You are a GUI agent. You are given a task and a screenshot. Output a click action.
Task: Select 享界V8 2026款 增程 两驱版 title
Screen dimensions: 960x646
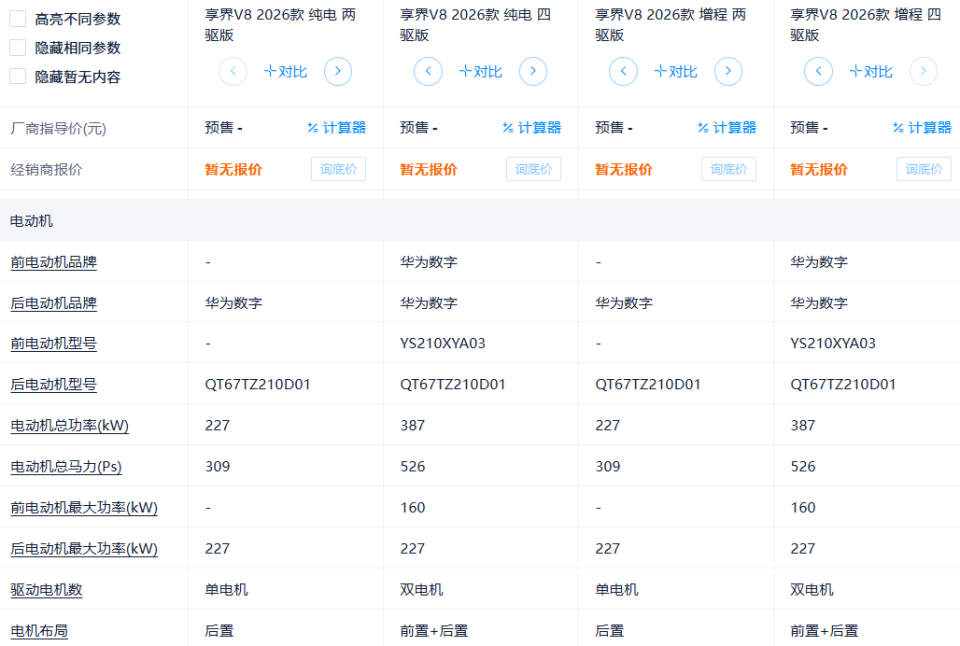(671, 24)
